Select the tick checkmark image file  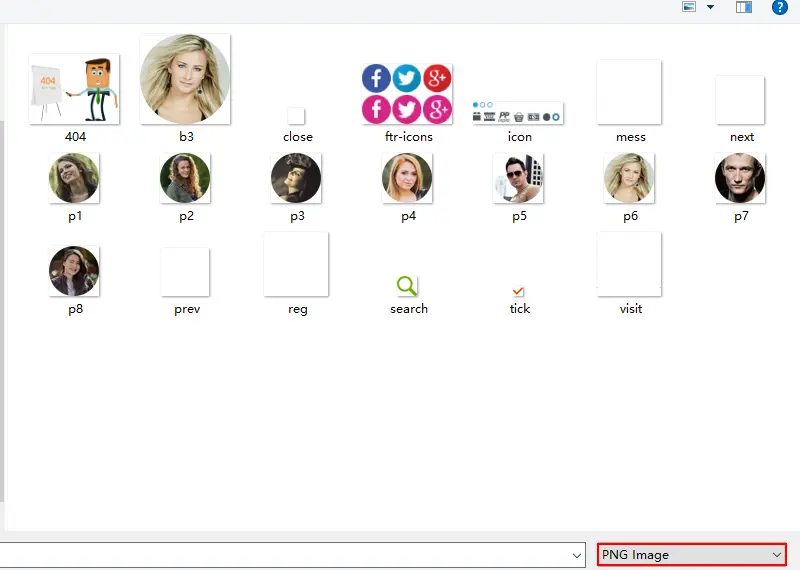[518, 291]
